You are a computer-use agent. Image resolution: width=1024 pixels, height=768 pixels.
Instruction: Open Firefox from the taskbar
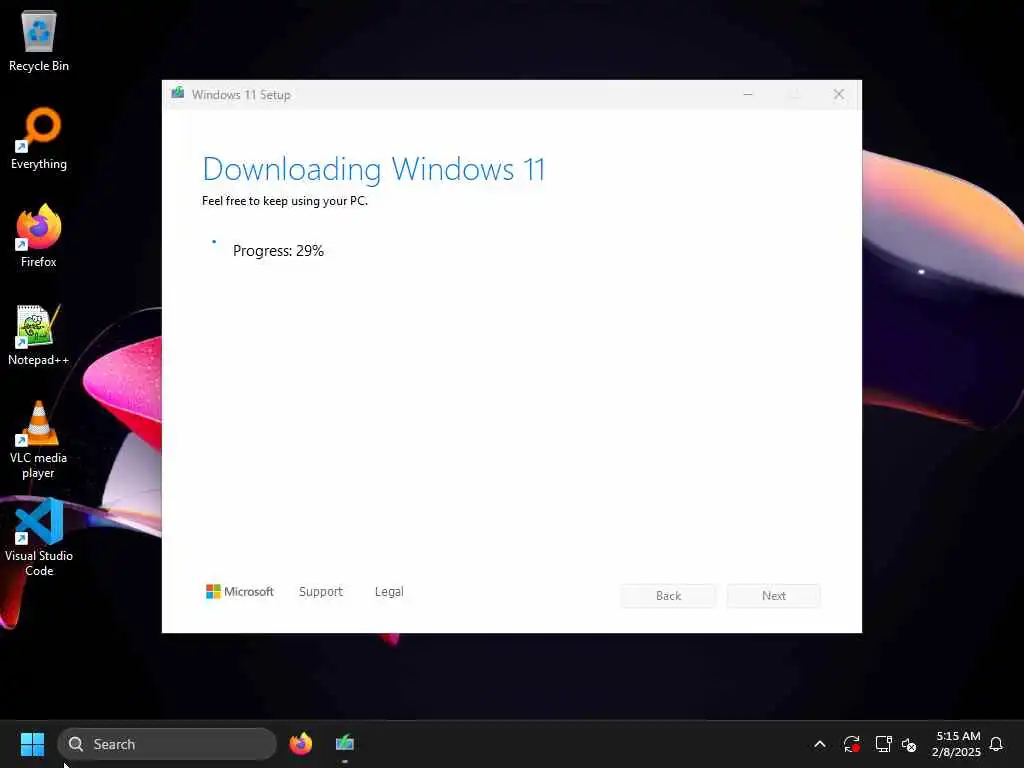(x=300, y=744)
